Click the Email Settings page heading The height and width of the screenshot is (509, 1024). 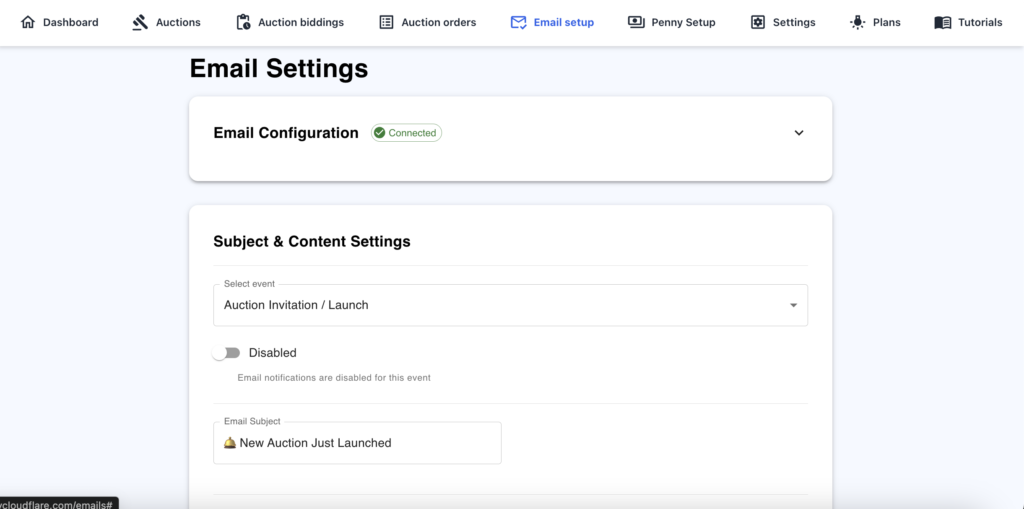pos(279,68)
